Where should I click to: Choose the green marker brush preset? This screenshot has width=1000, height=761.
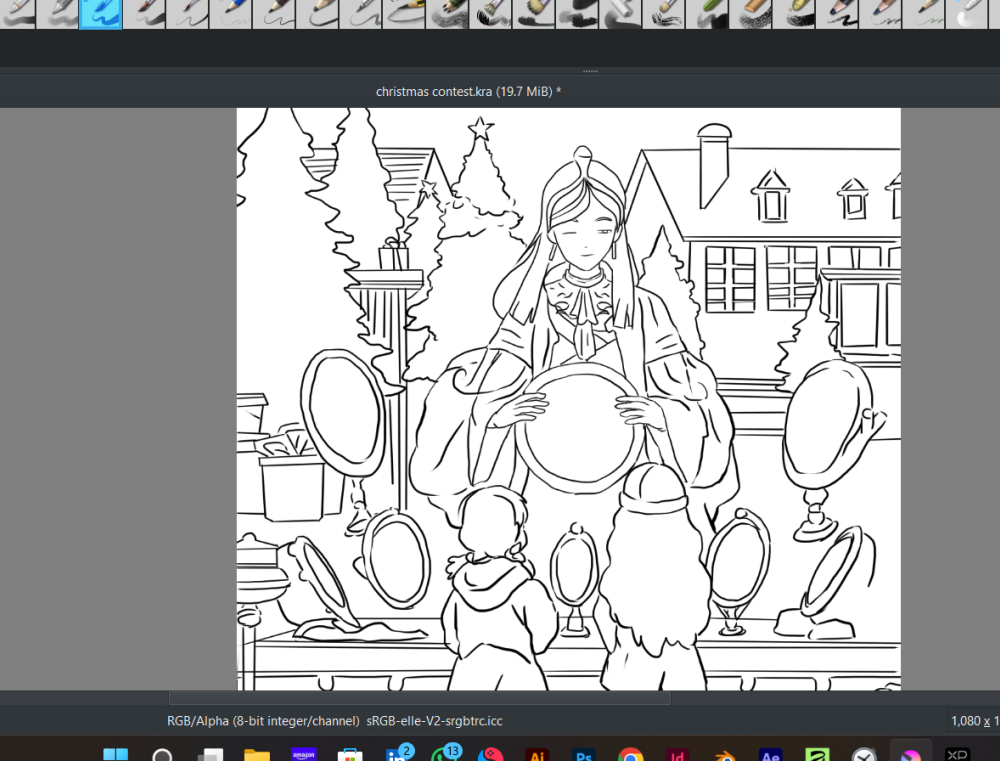708,13
